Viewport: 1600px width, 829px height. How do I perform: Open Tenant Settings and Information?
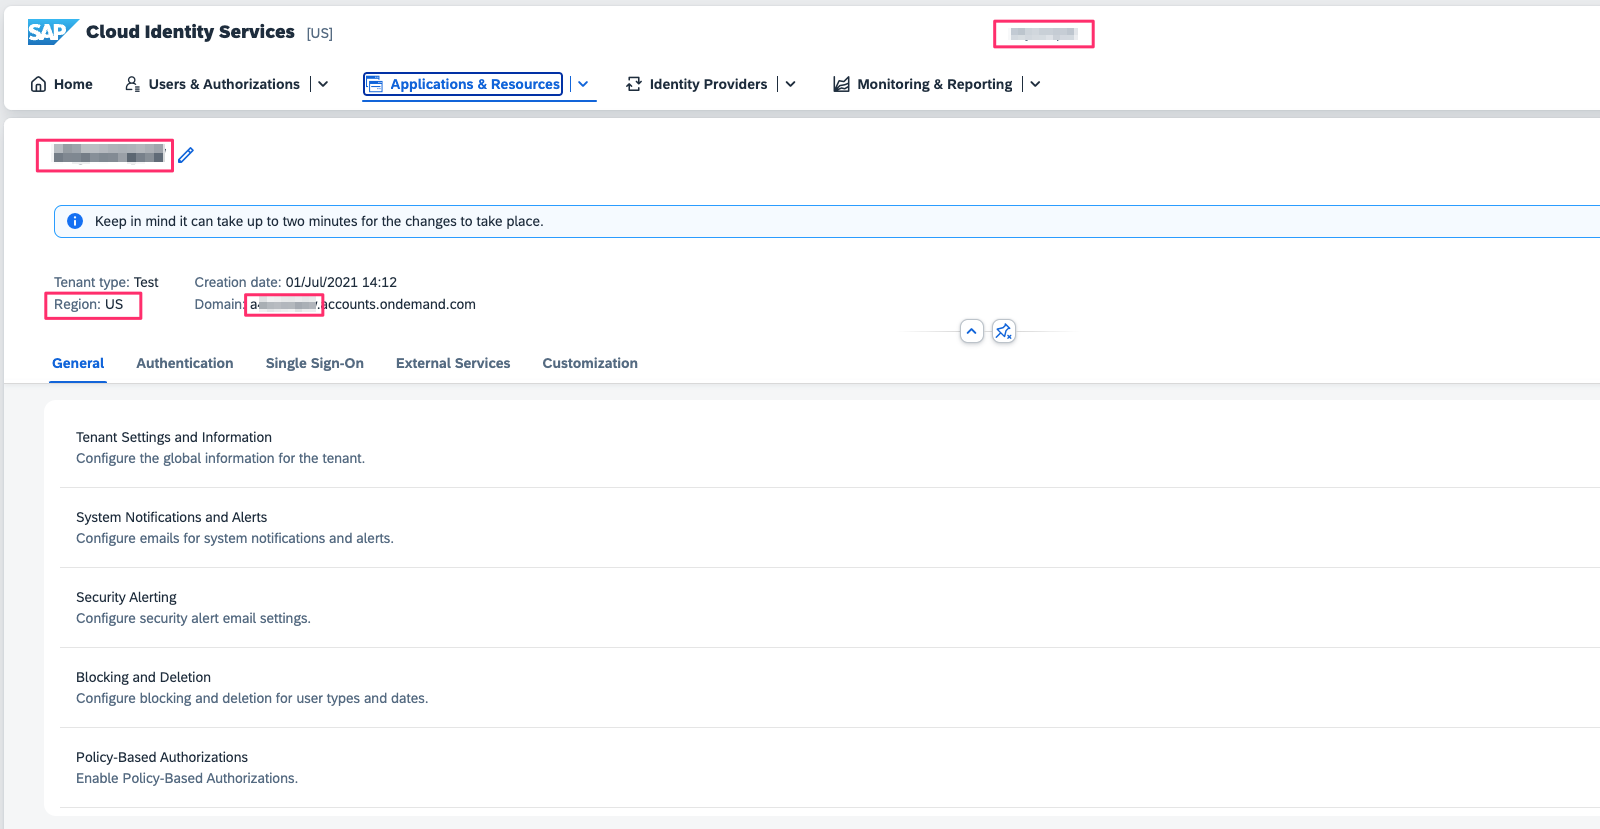click(x=174, y=437)
